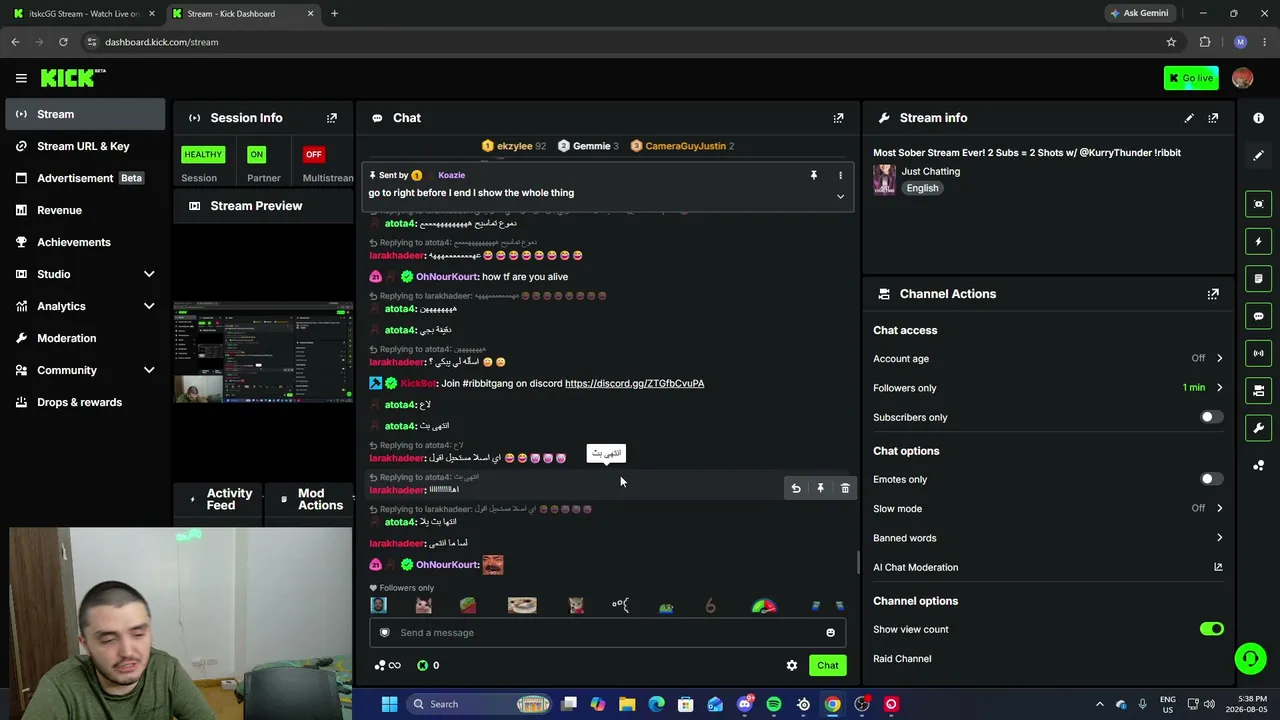Viewport: 1280px width, 720px height.
Task: Open Followers only 1 min setting
Action: (1048, 388)
